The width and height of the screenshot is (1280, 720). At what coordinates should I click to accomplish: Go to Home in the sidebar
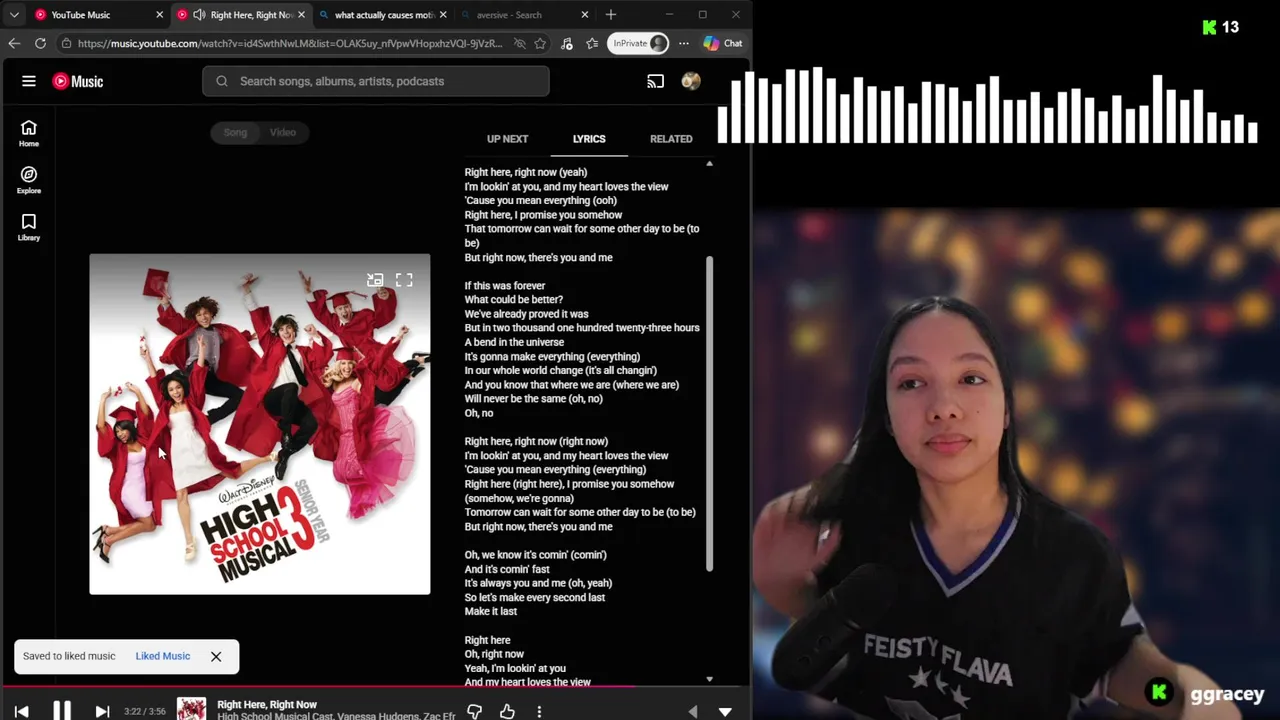coord(29,133)
